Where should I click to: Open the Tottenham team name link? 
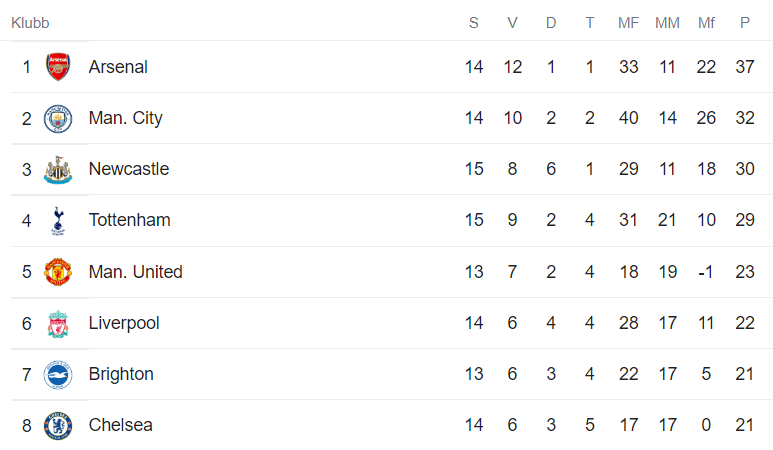[129, 220]
